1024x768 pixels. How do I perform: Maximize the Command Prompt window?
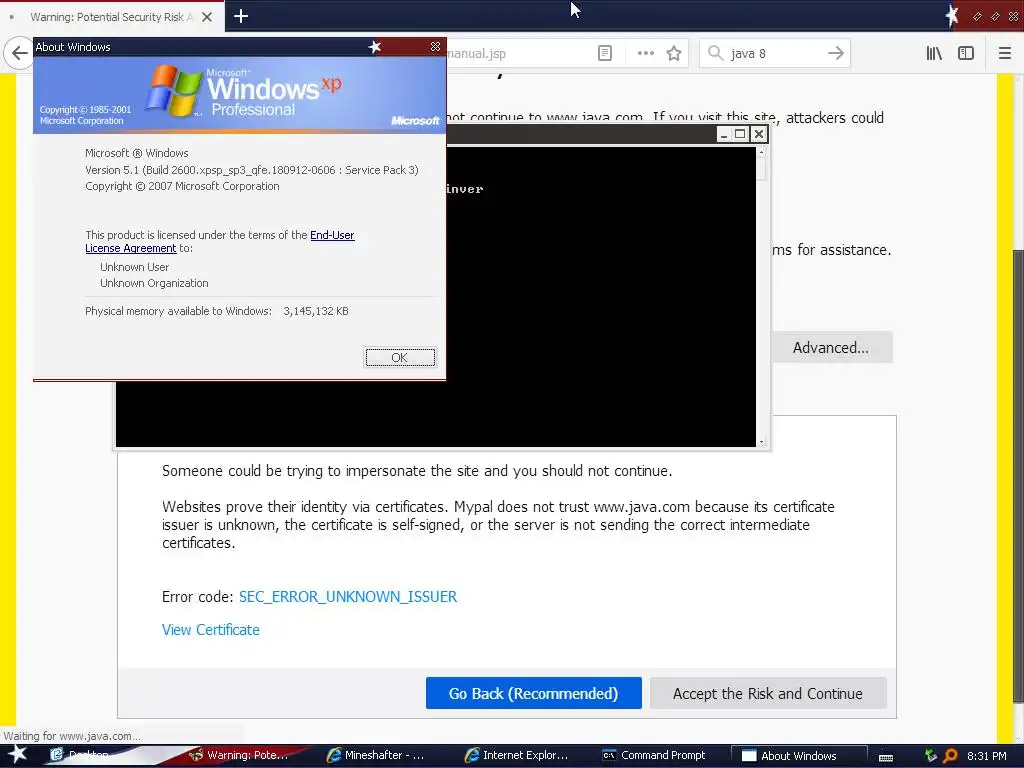pos(741,135)
